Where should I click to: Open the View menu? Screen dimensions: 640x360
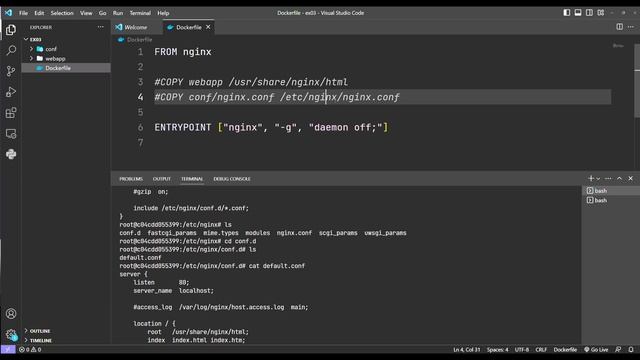[x=86, y=13]
